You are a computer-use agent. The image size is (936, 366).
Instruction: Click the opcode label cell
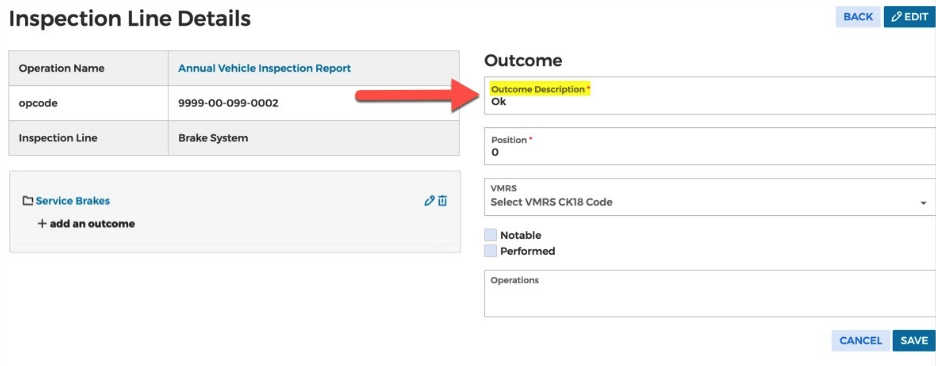click(x=89, y=103)
